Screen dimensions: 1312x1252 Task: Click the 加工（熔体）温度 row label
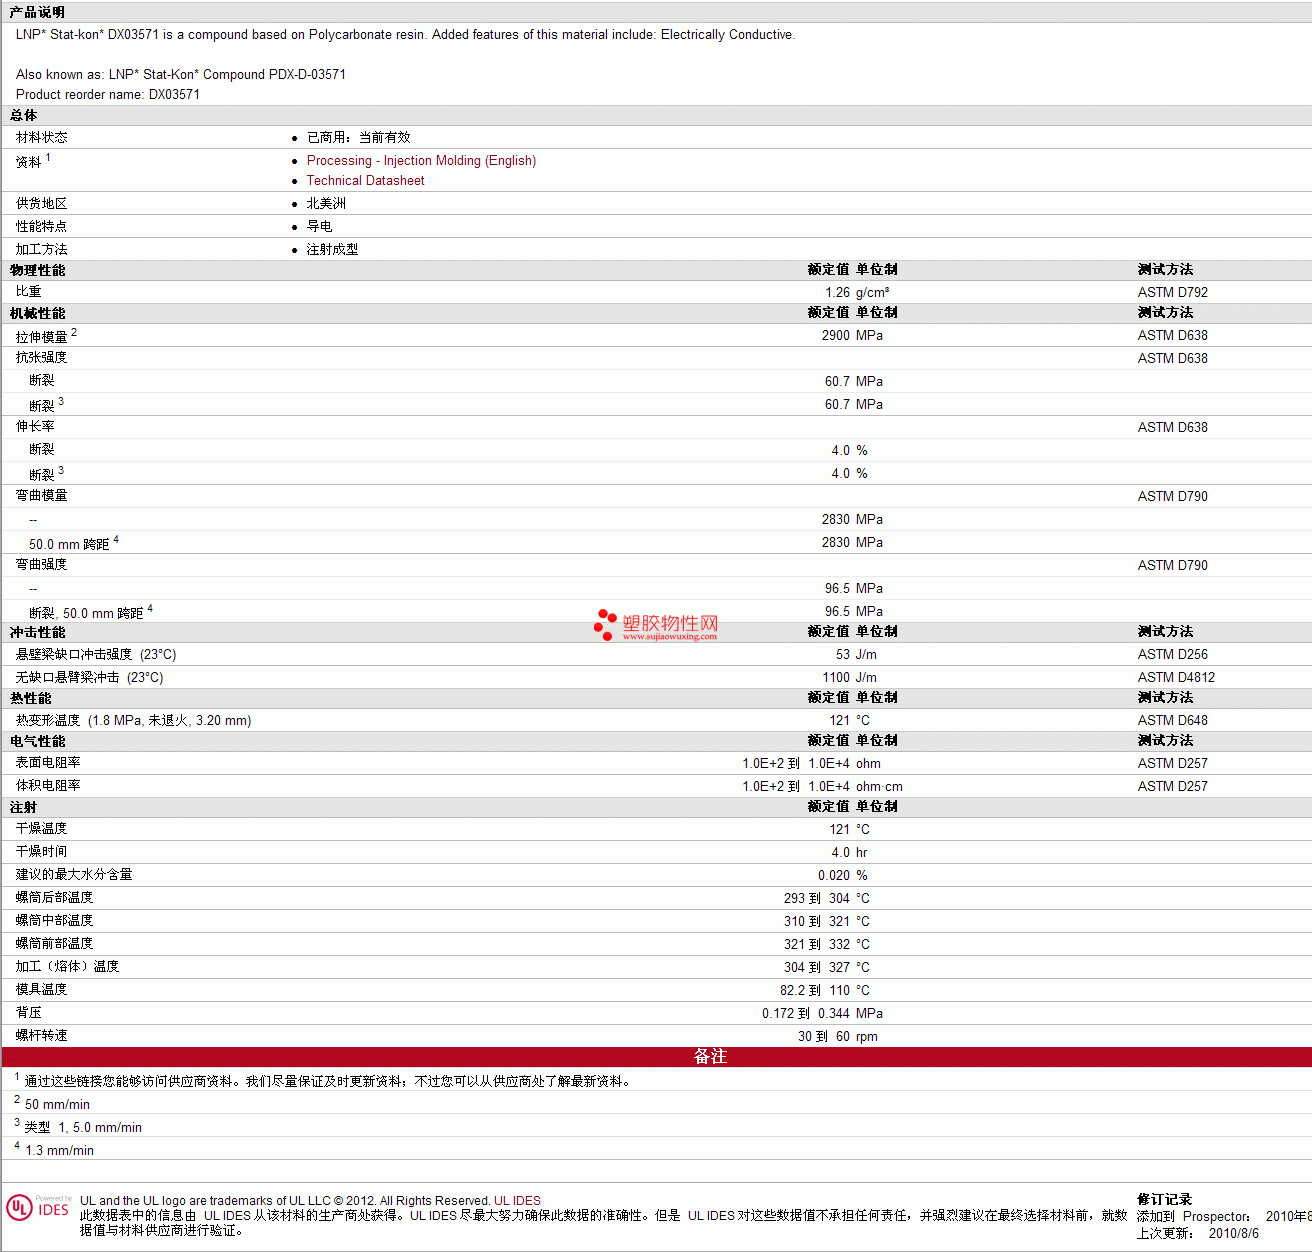click(x=68, y=967)
